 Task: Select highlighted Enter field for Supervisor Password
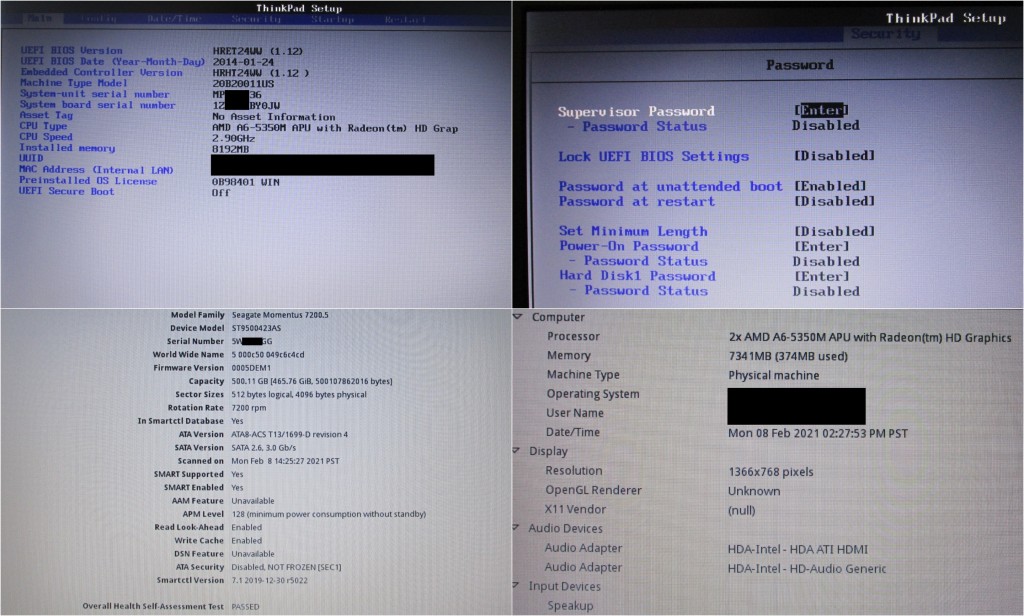pos(821,110)
